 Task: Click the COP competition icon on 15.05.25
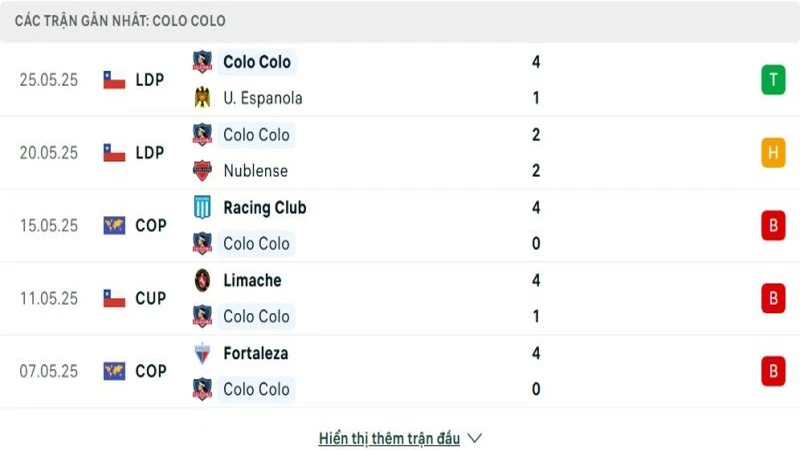(114, 226)
